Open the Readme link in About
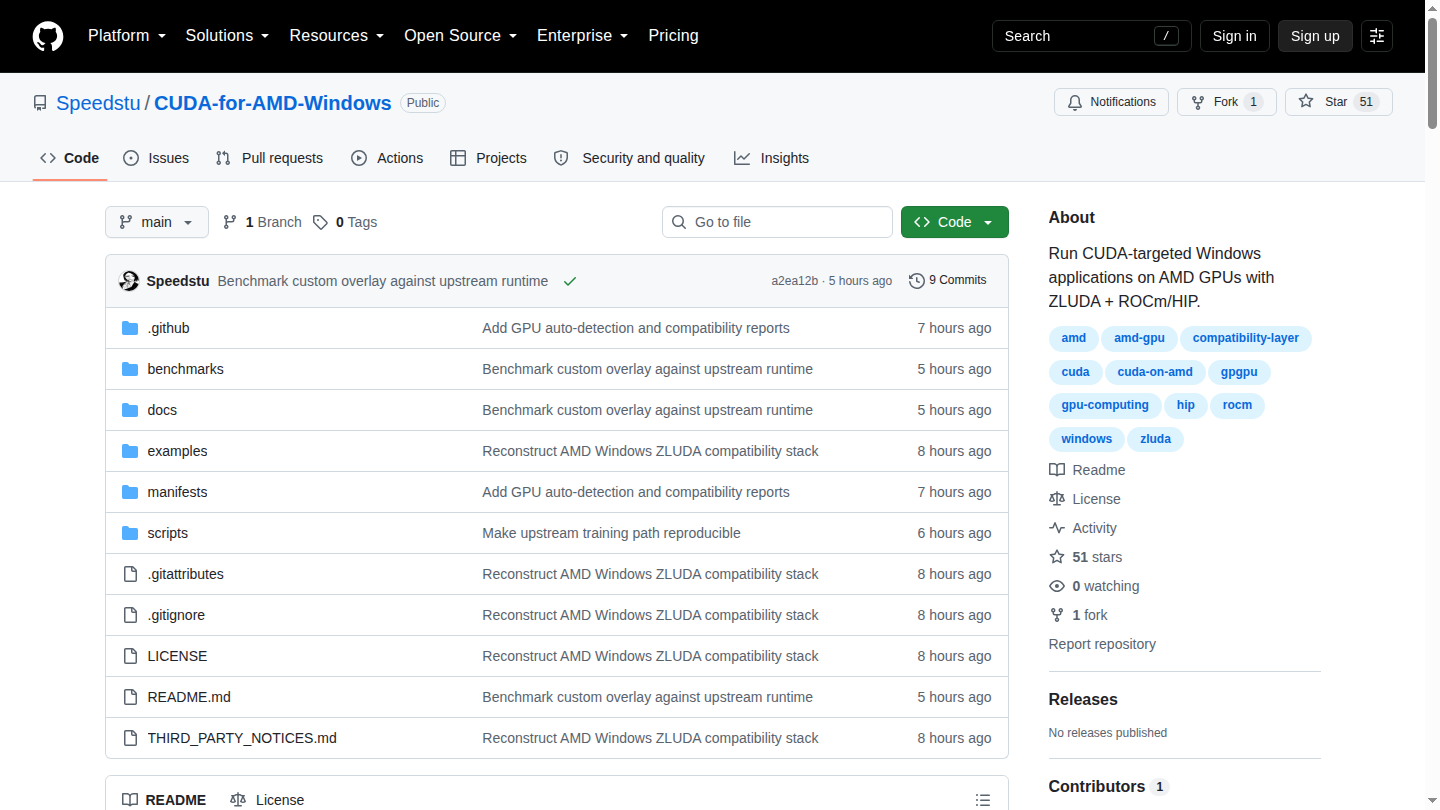The width and height of the screenshot is (1440, 810). (x=1087, y=470)
